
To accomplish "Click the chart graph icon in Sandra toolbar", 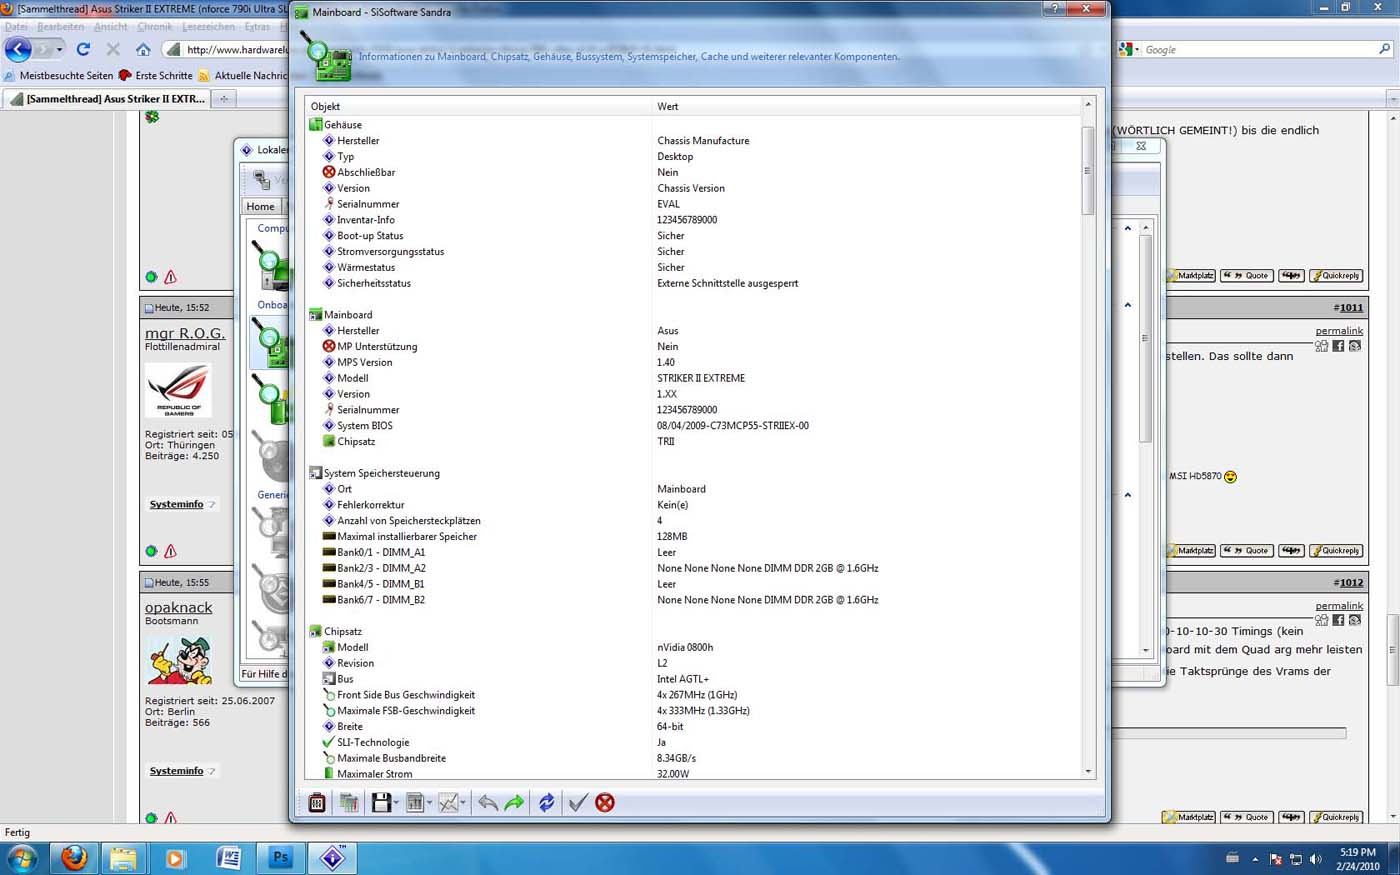I will [448, 803].
